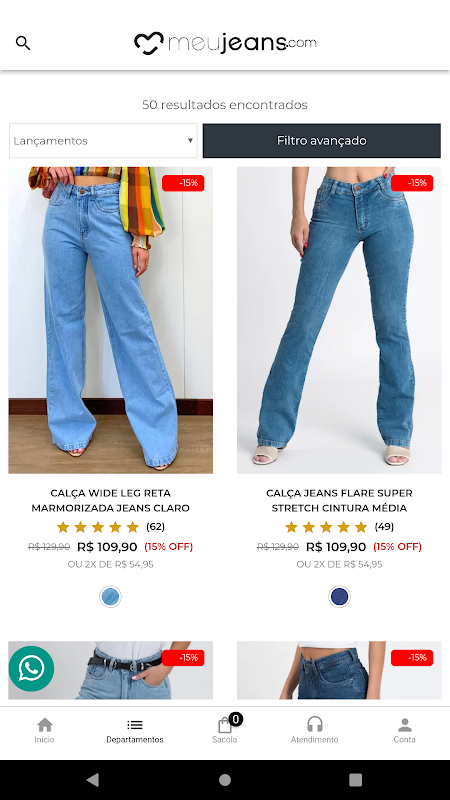The width and height of the screenshot is (450, 800).
Task: Select the Departamentos tab
Action: (x=135, y=731)
